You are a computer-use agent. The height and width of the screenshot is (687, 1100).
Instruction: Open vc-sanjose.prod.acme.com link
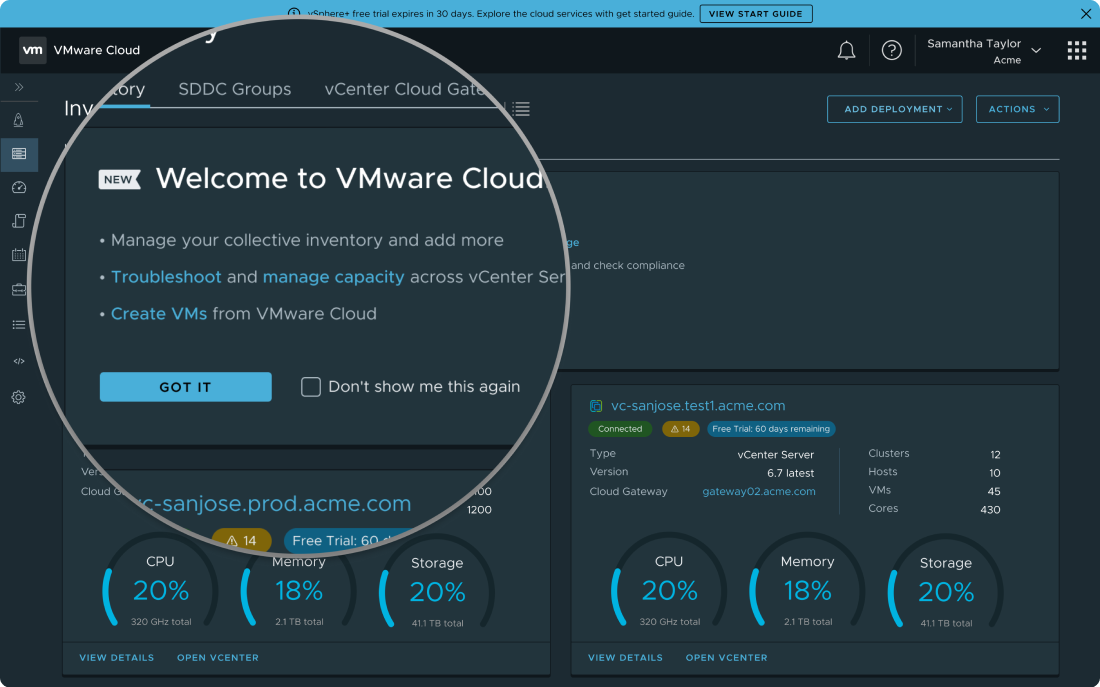[275, 503]
